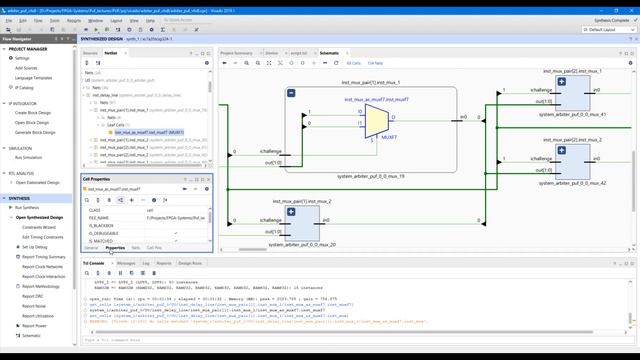Click the remove (minus) icon in schematic toolbar
Screen dimensions: 640x360
[x=325, y=63]
